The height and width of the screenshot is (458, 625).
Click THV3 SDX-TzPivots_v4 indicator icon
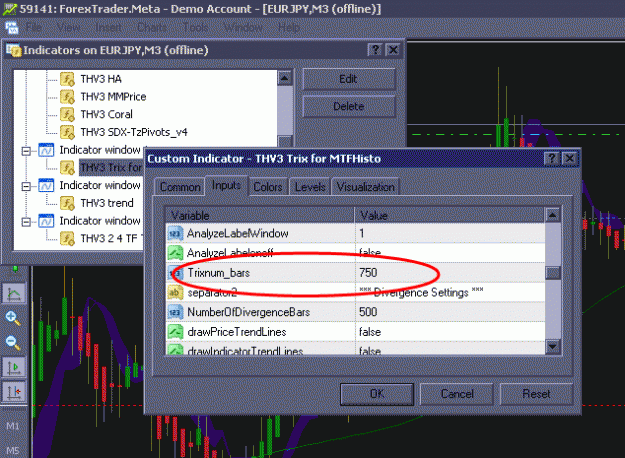pos(67,132)
